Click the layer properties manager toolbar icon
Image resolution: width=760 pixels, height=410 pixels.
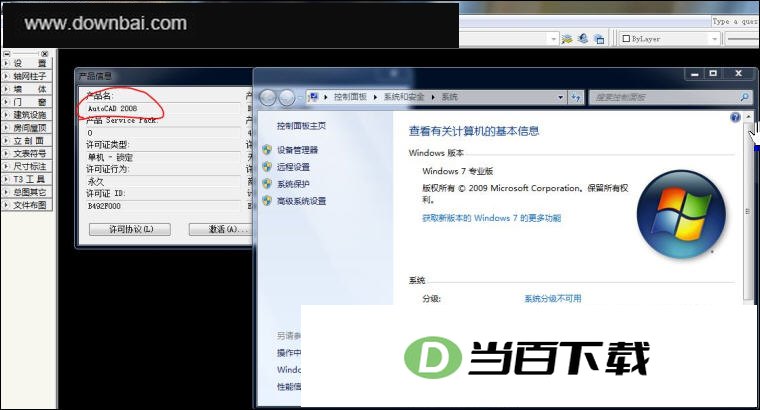tap(567, 39)
